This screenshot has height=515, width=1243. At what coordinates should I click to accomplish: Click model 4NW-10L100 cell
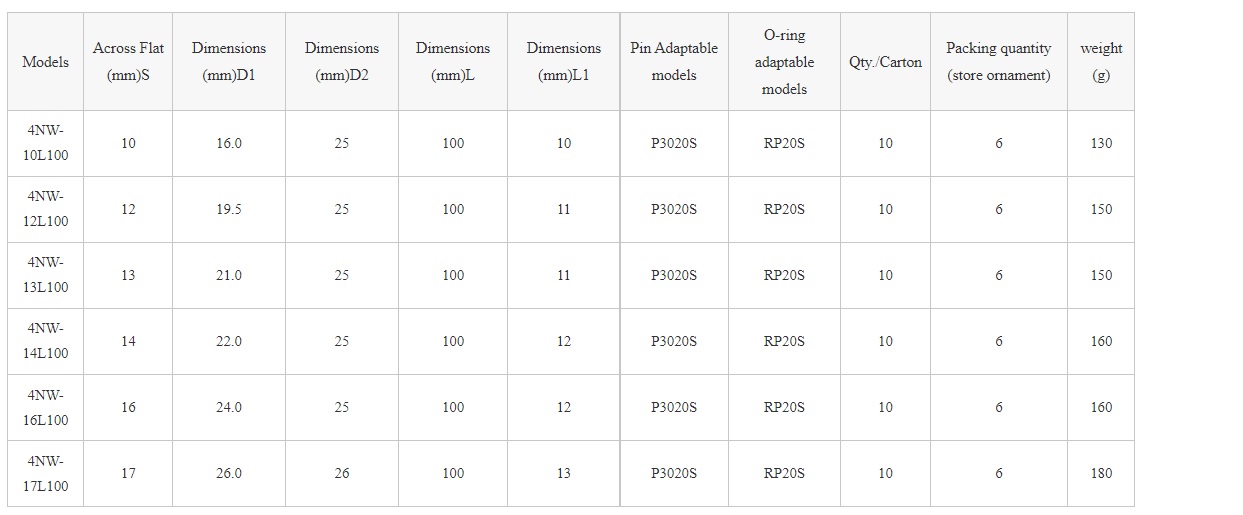click(45, 143)
